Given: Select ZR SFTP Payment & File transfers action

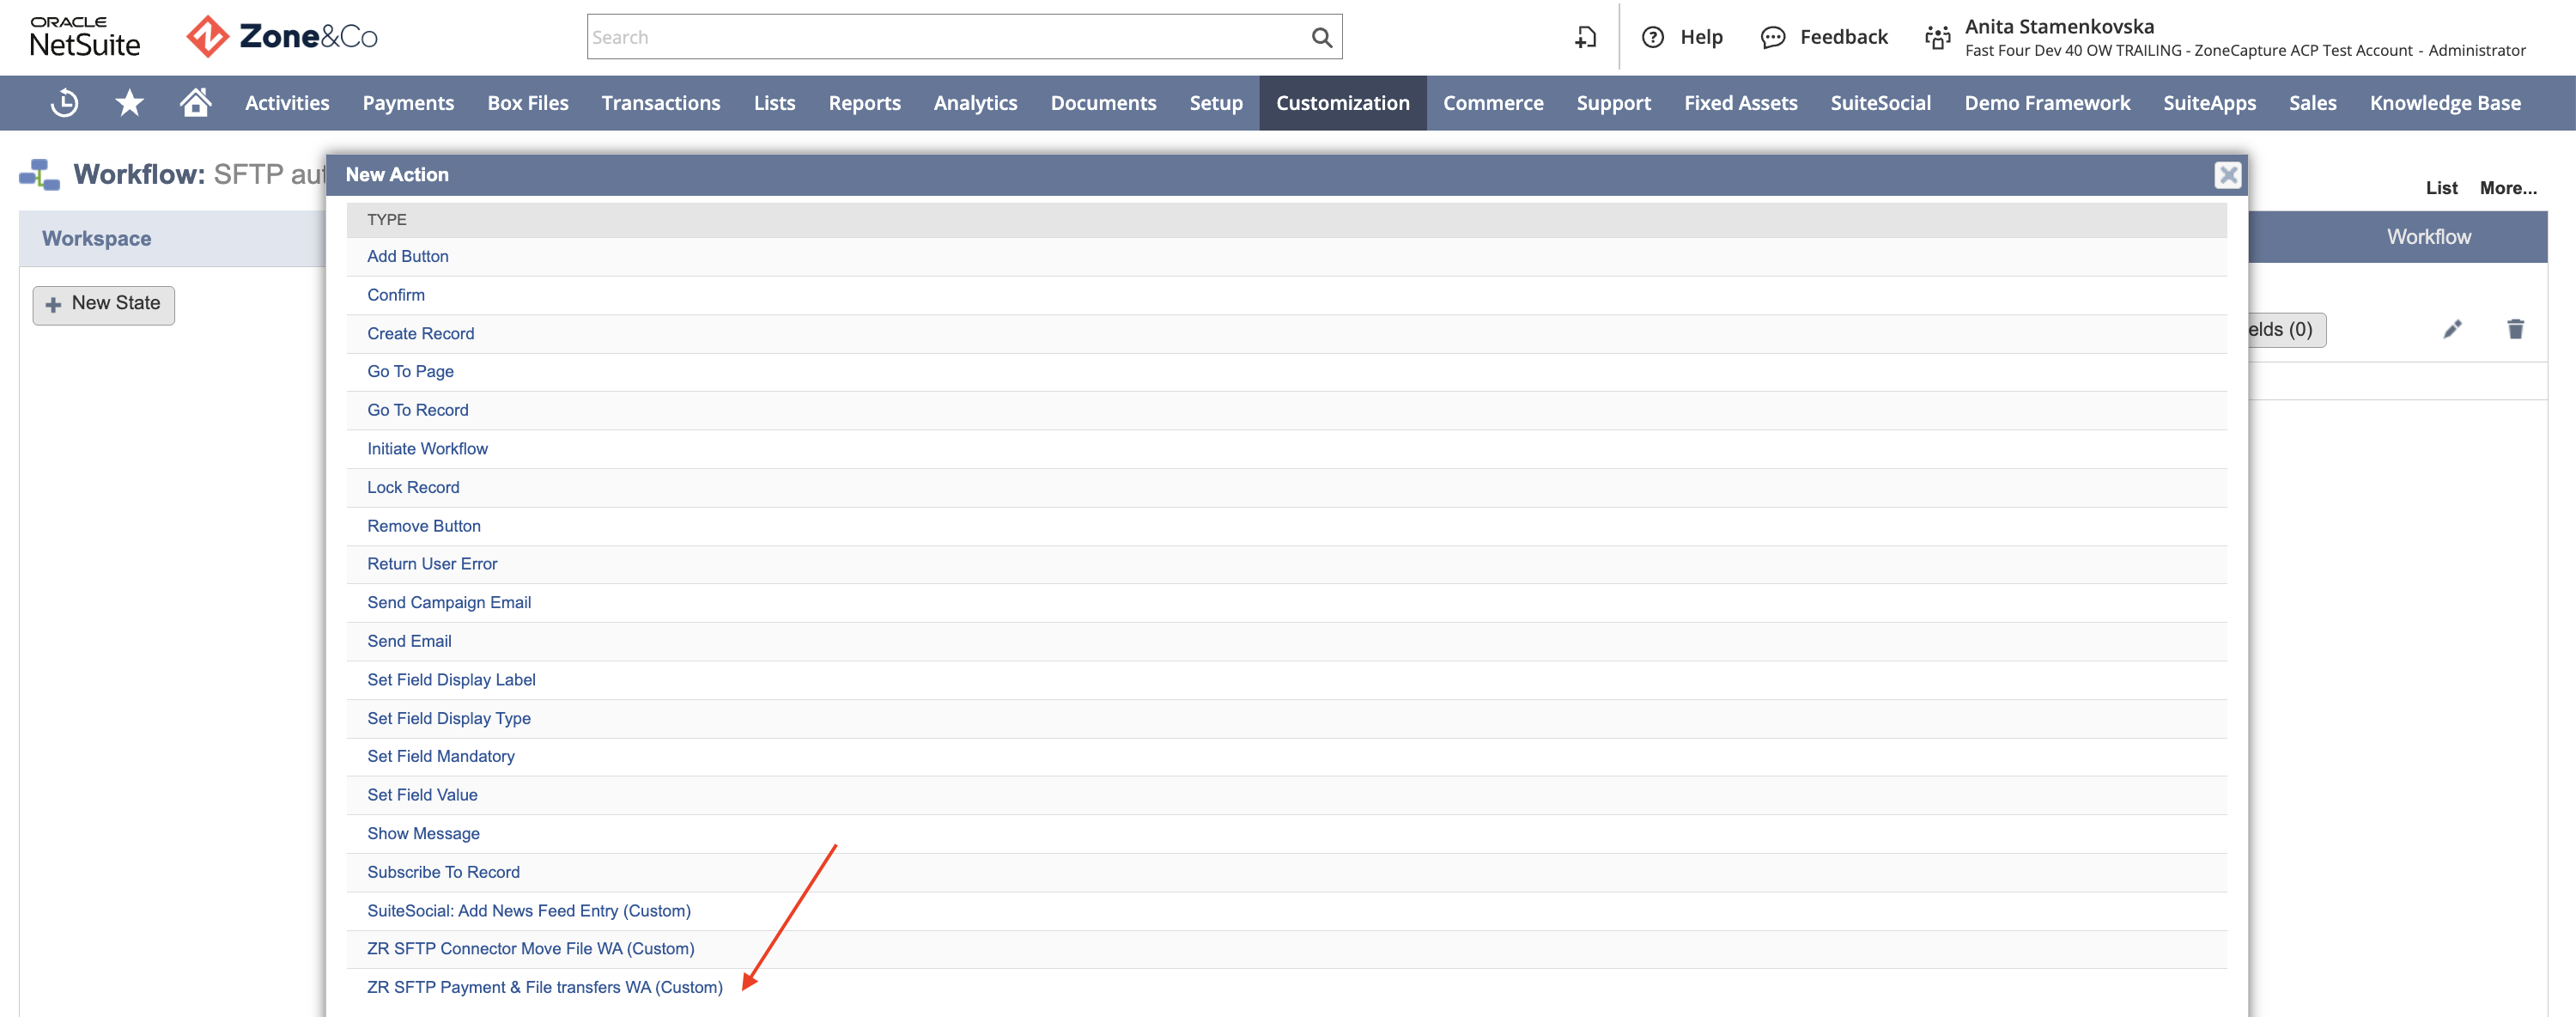Looking at the screenshot, I should coord(544,987).
